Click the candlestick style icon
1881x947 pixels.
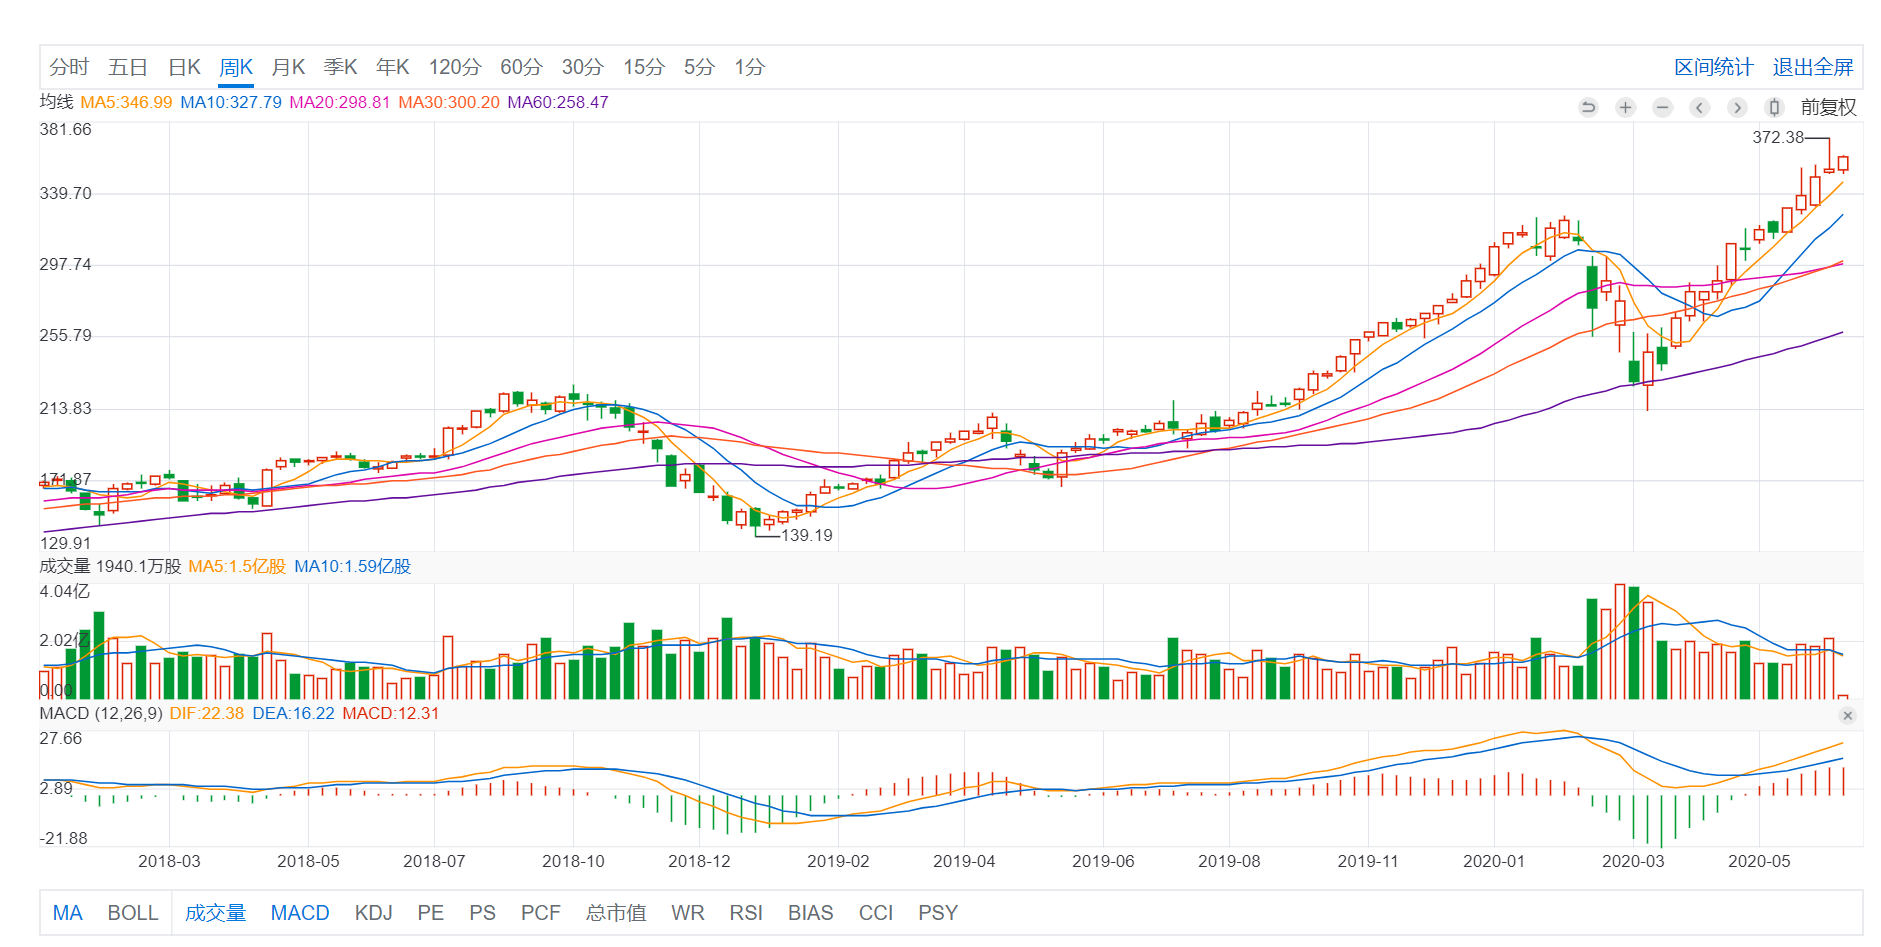click(x=1774, y=107)
